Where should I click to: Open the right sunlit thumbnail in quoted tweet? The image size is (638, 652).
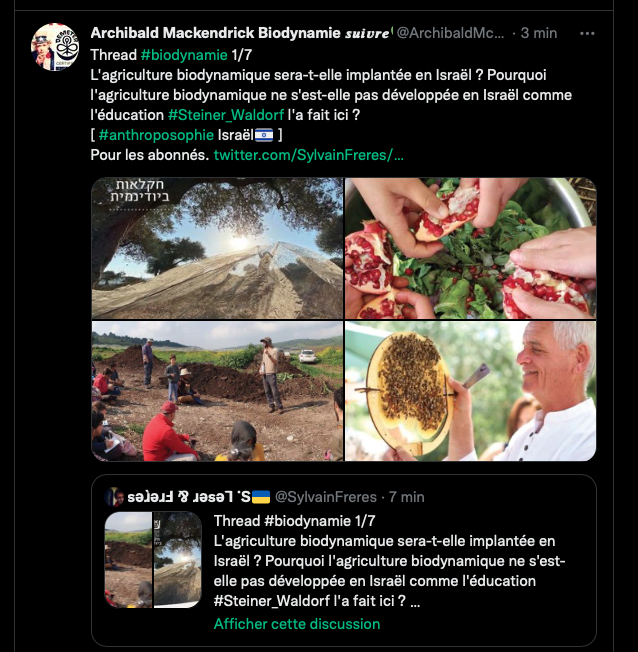178,560
